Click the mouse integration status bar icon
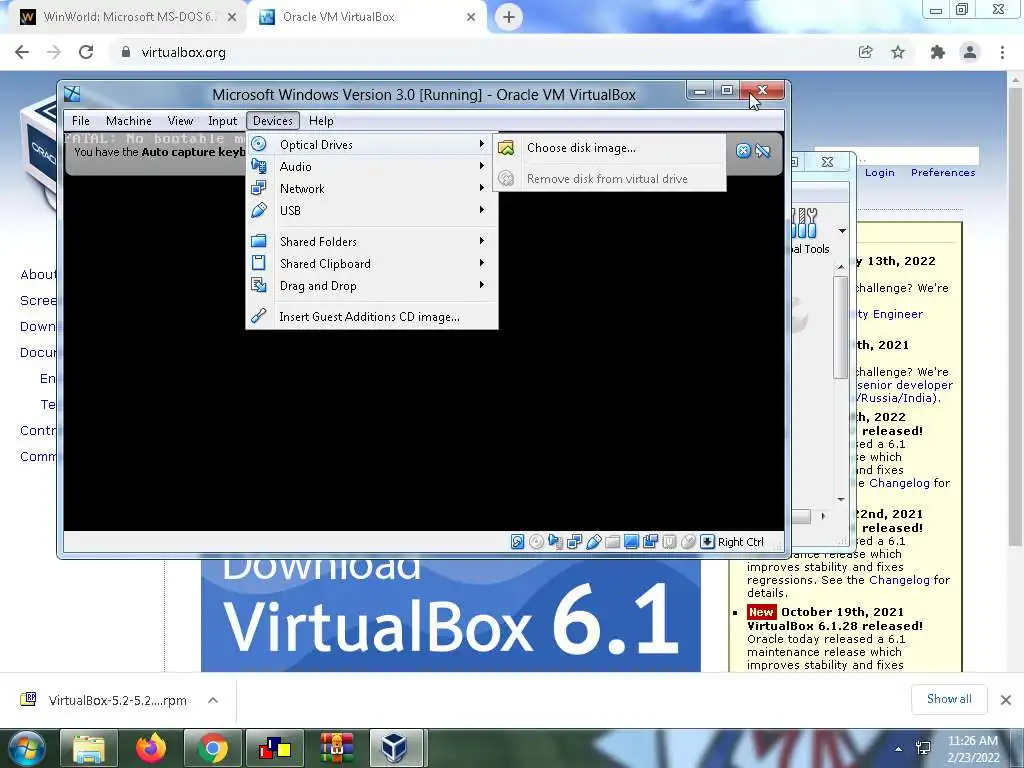 tap(688, 541)
